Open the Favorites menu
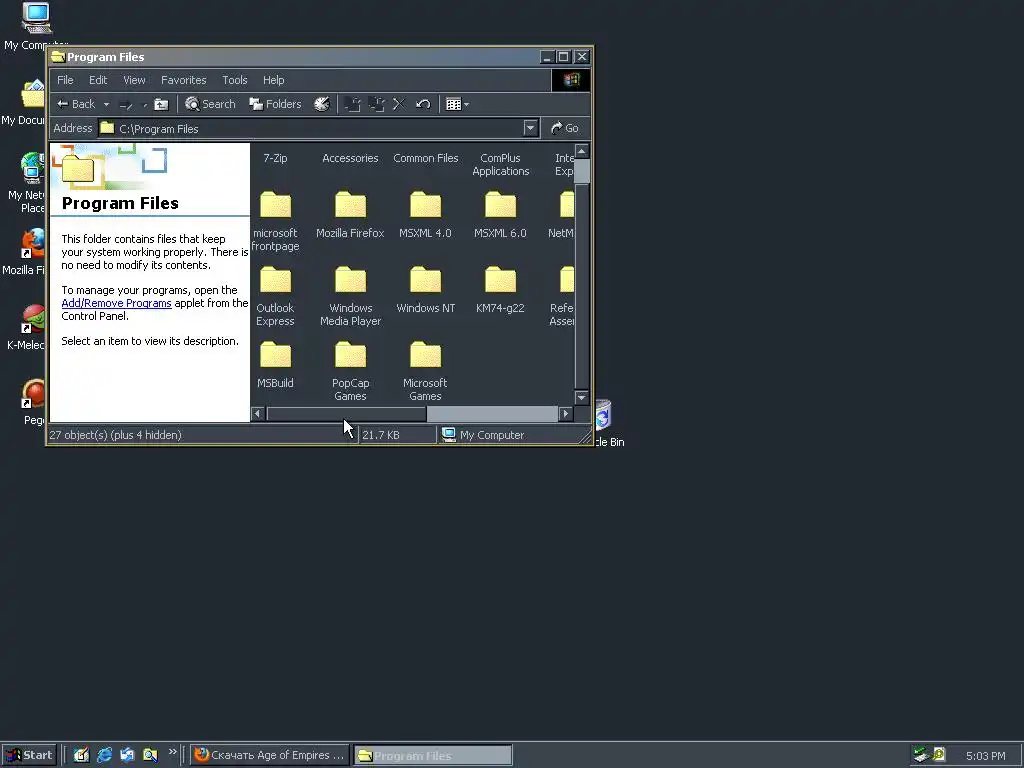1024x768 pixels. (x=184, y=80)
